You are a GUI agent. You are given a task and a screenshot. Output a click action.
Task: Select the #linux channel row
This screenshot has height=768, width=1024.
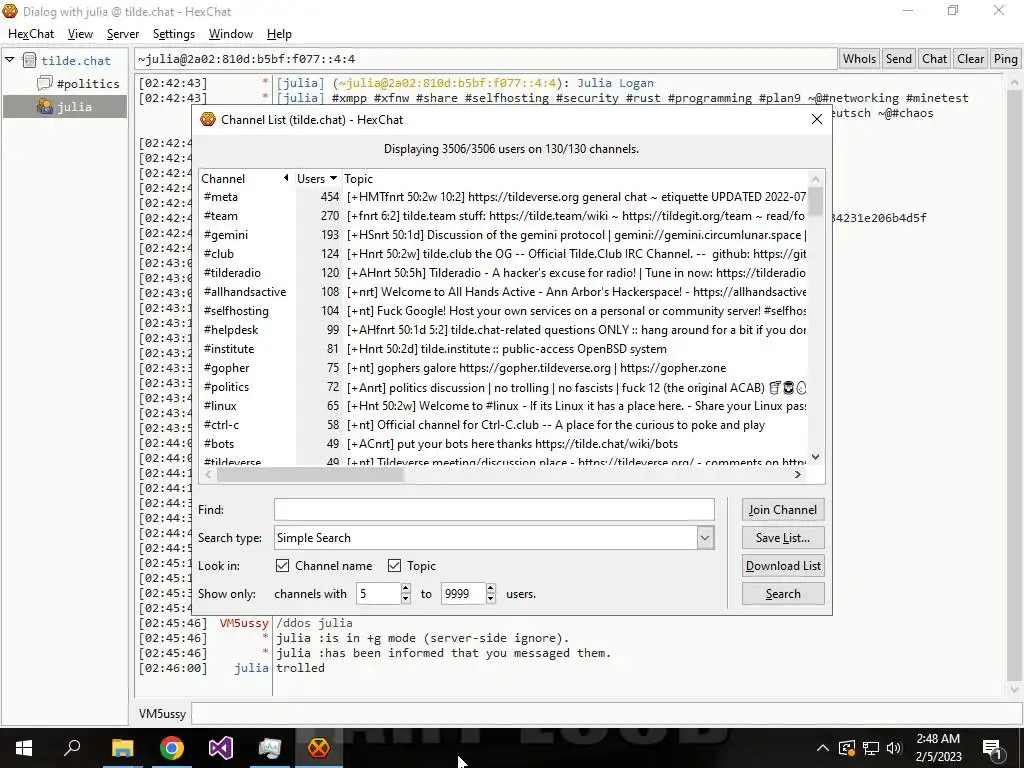pos(504,406)
